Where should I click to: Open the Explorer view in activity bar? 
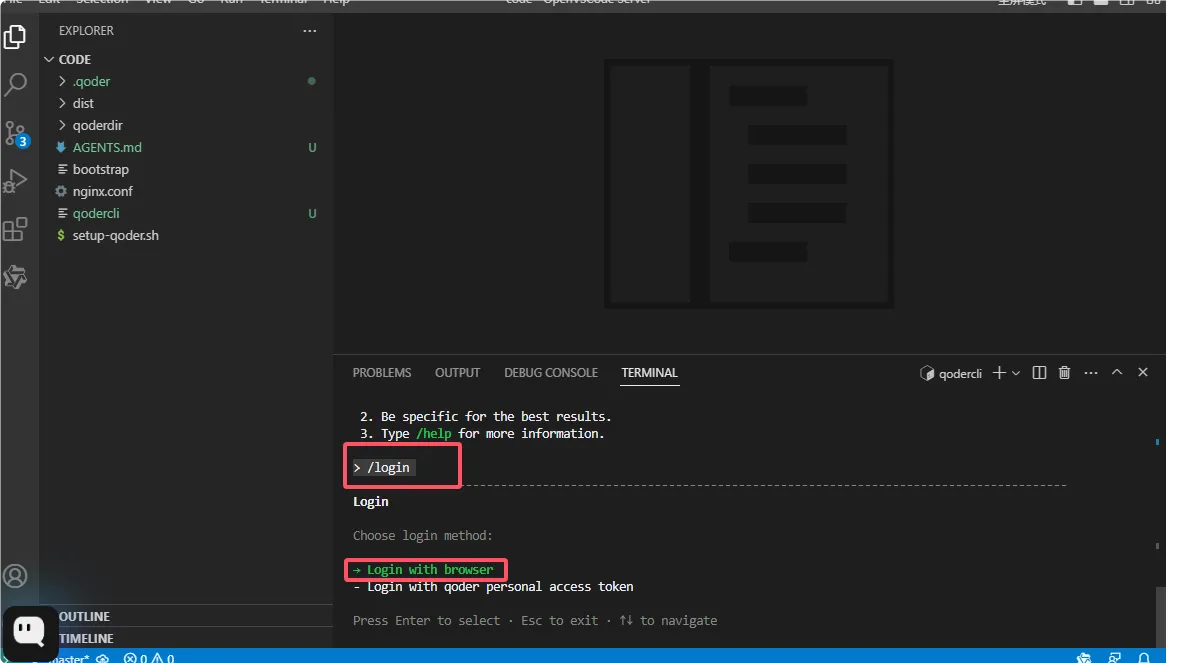click(x=15, y=37)
